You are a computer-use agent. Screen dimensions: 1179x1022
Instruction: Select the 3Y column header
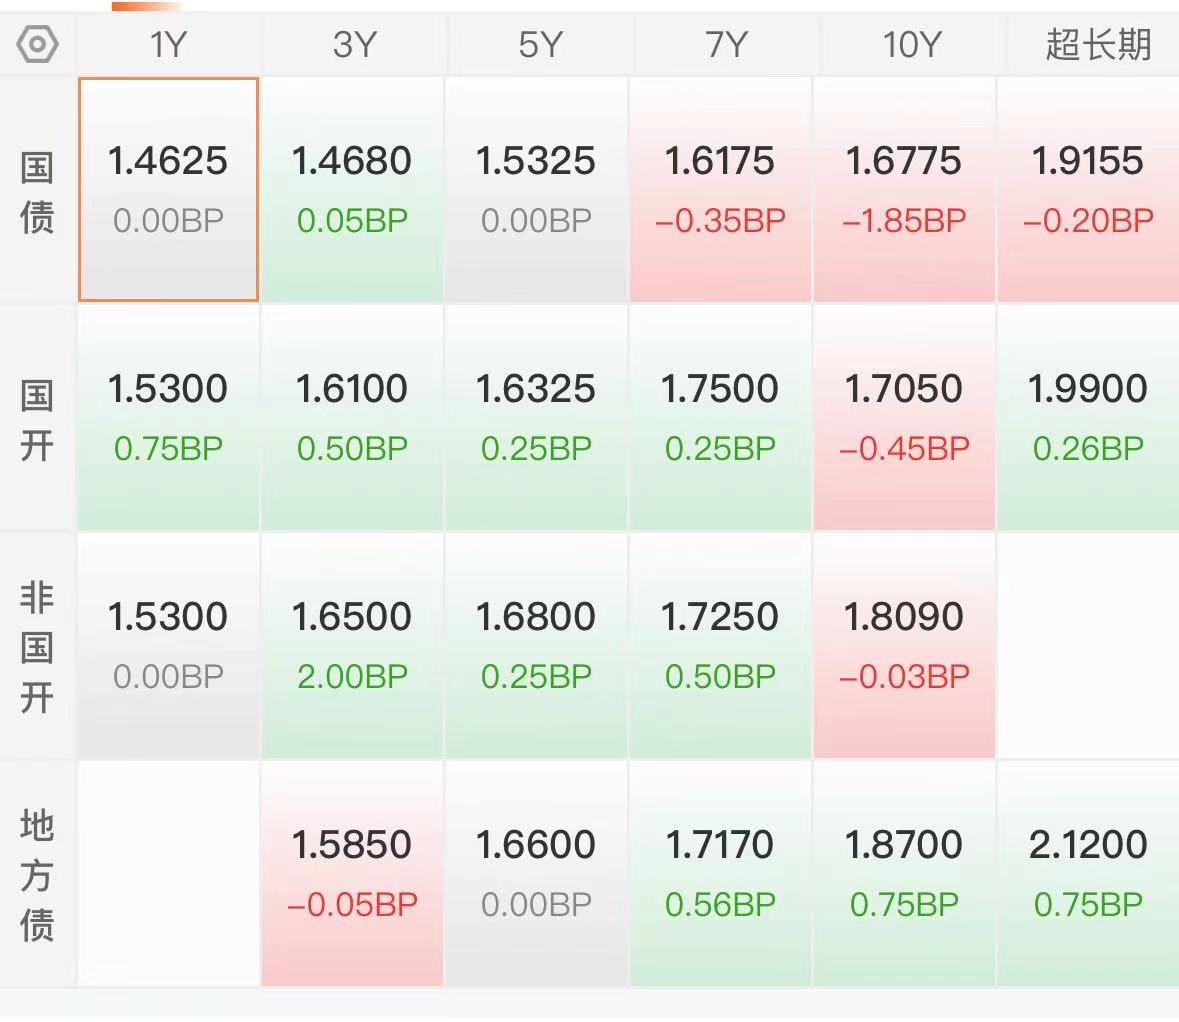(353, 44)
